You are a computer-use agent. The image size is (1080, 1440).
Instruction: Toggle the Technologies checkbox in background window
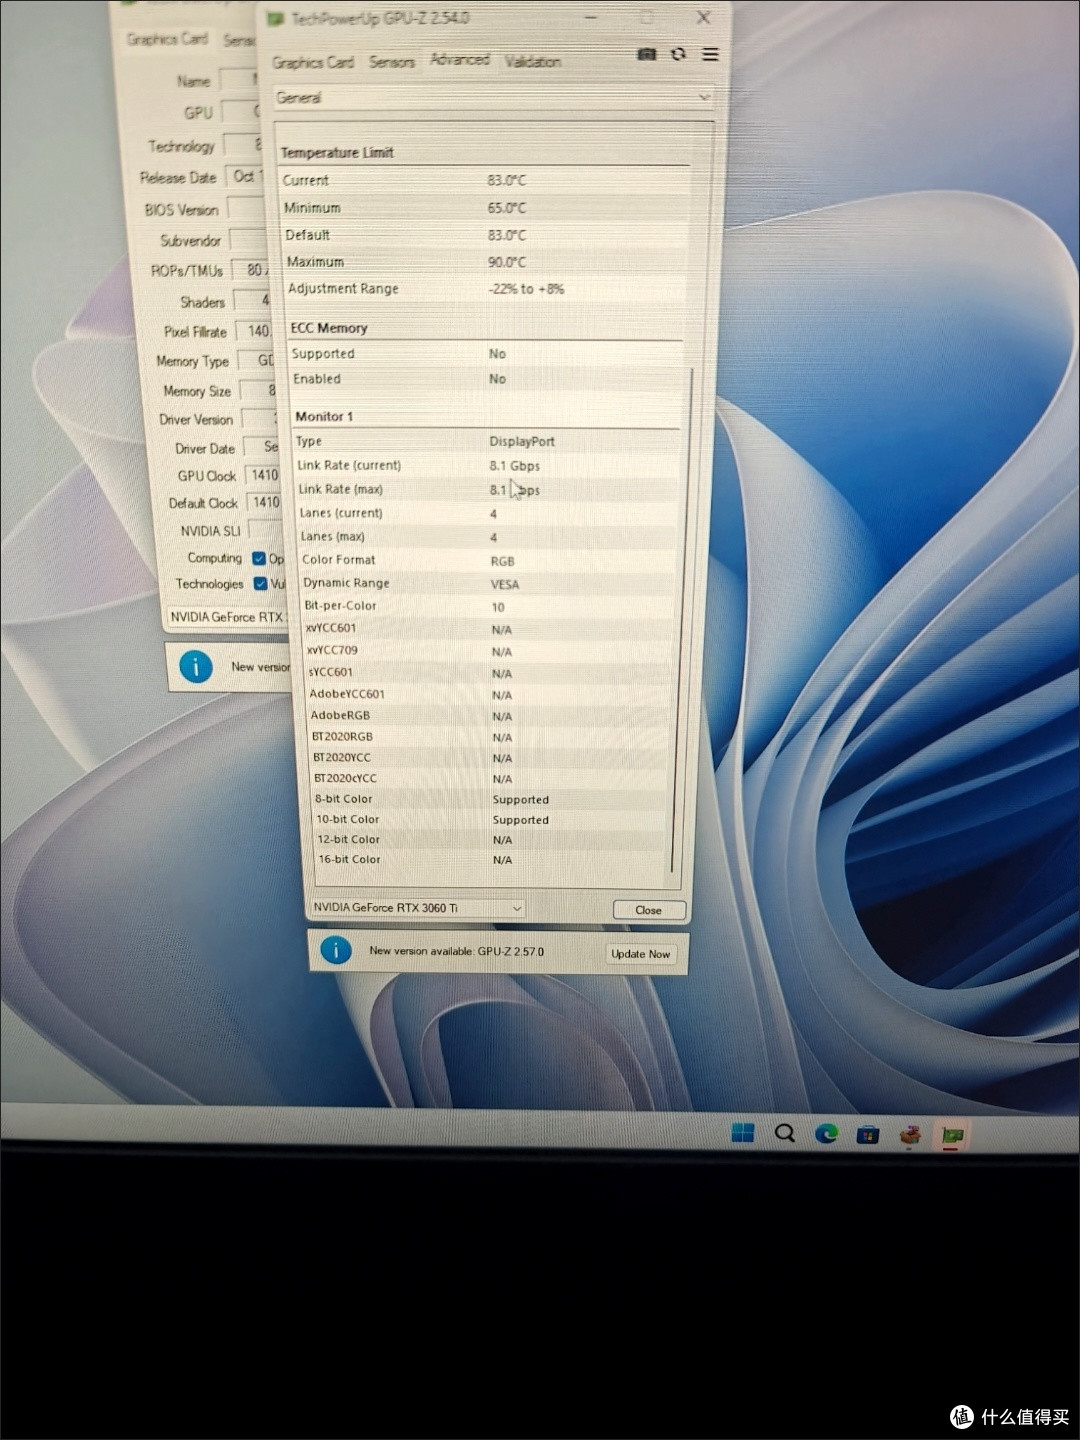click(x=261, y=583)
